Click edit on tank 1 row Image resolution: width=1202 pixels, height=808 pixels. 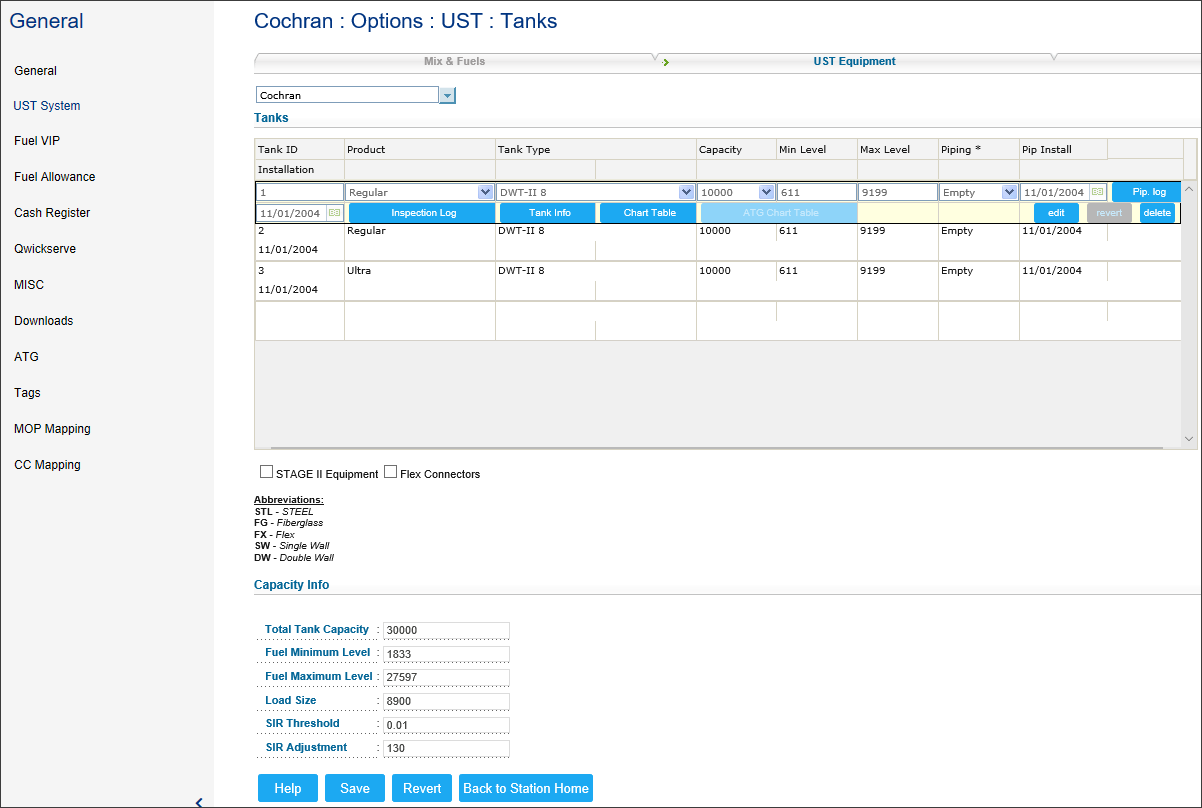click(x=1056, y=213)
